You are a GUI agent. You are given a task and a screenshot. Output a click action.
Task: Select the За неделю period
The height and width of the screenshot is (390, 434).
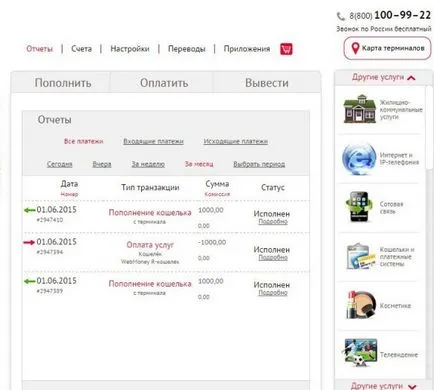(x=148, y=164)
